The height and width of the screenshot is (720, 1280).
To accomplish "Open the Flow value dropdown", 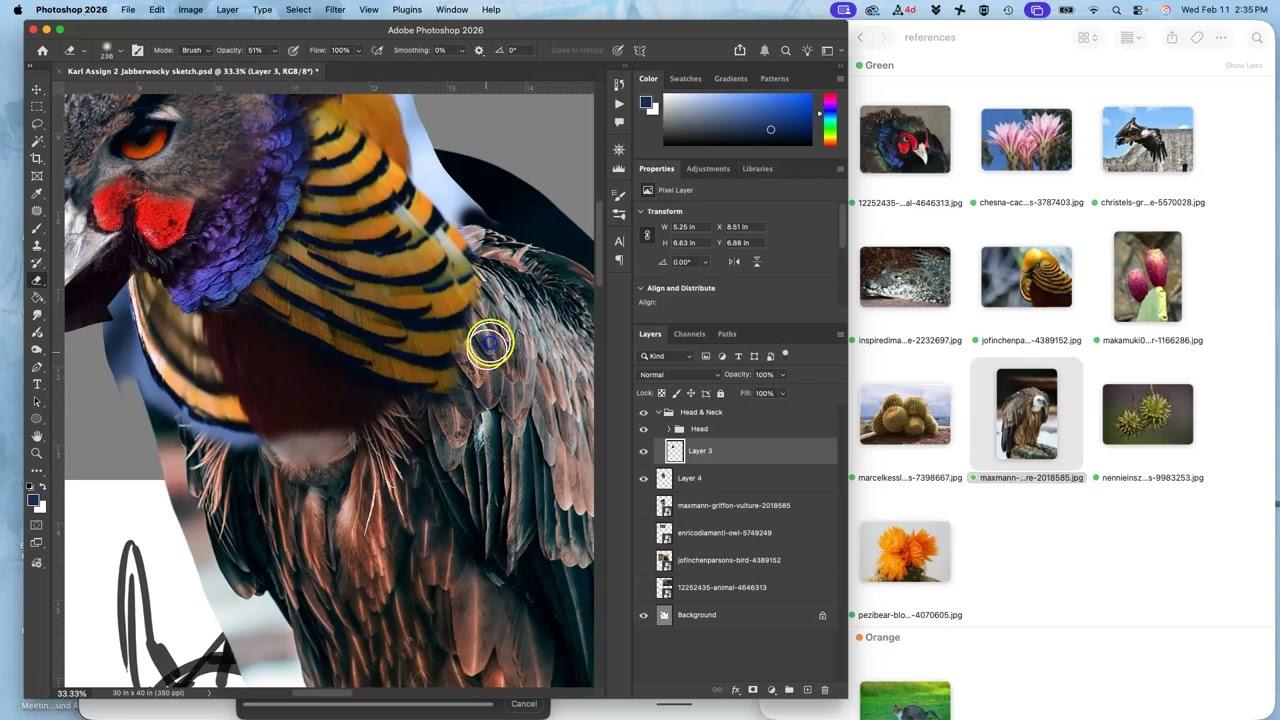I will [x=359, y=50].
